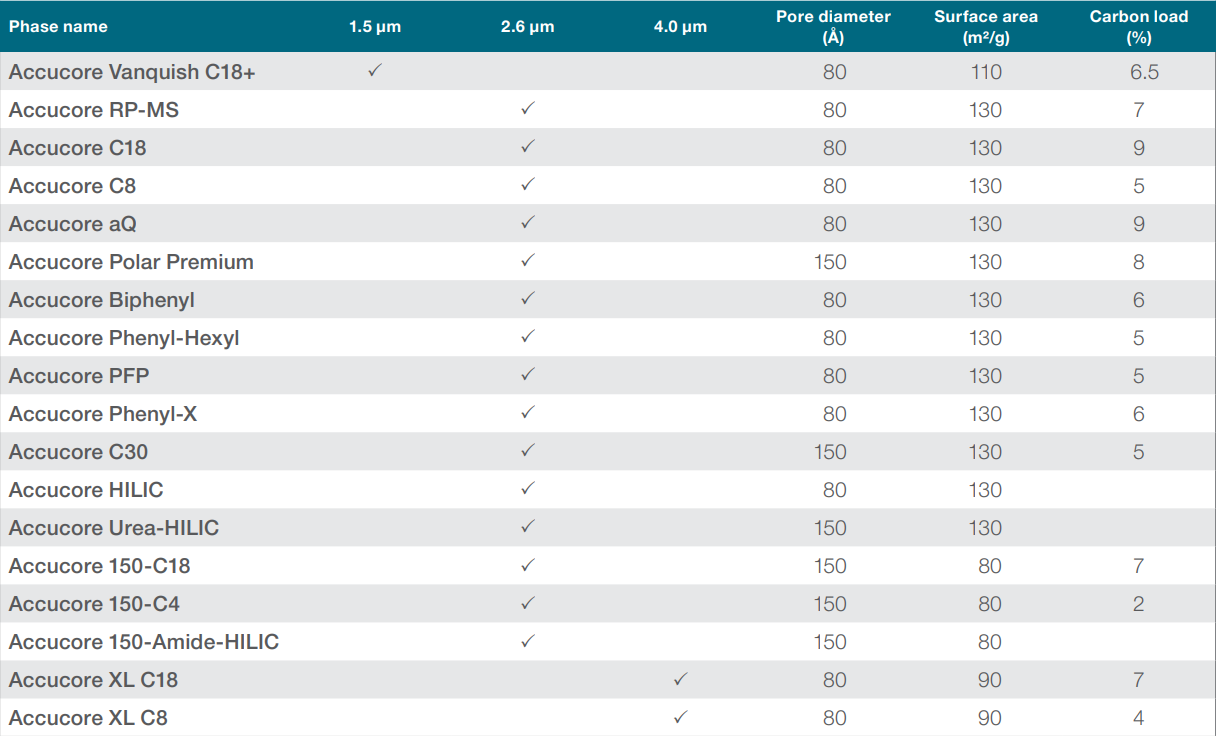The width and height of the screenshot is (1216, 736).
Task: Click the checkmark in Accucore C8 row
Action: (528, 185)
